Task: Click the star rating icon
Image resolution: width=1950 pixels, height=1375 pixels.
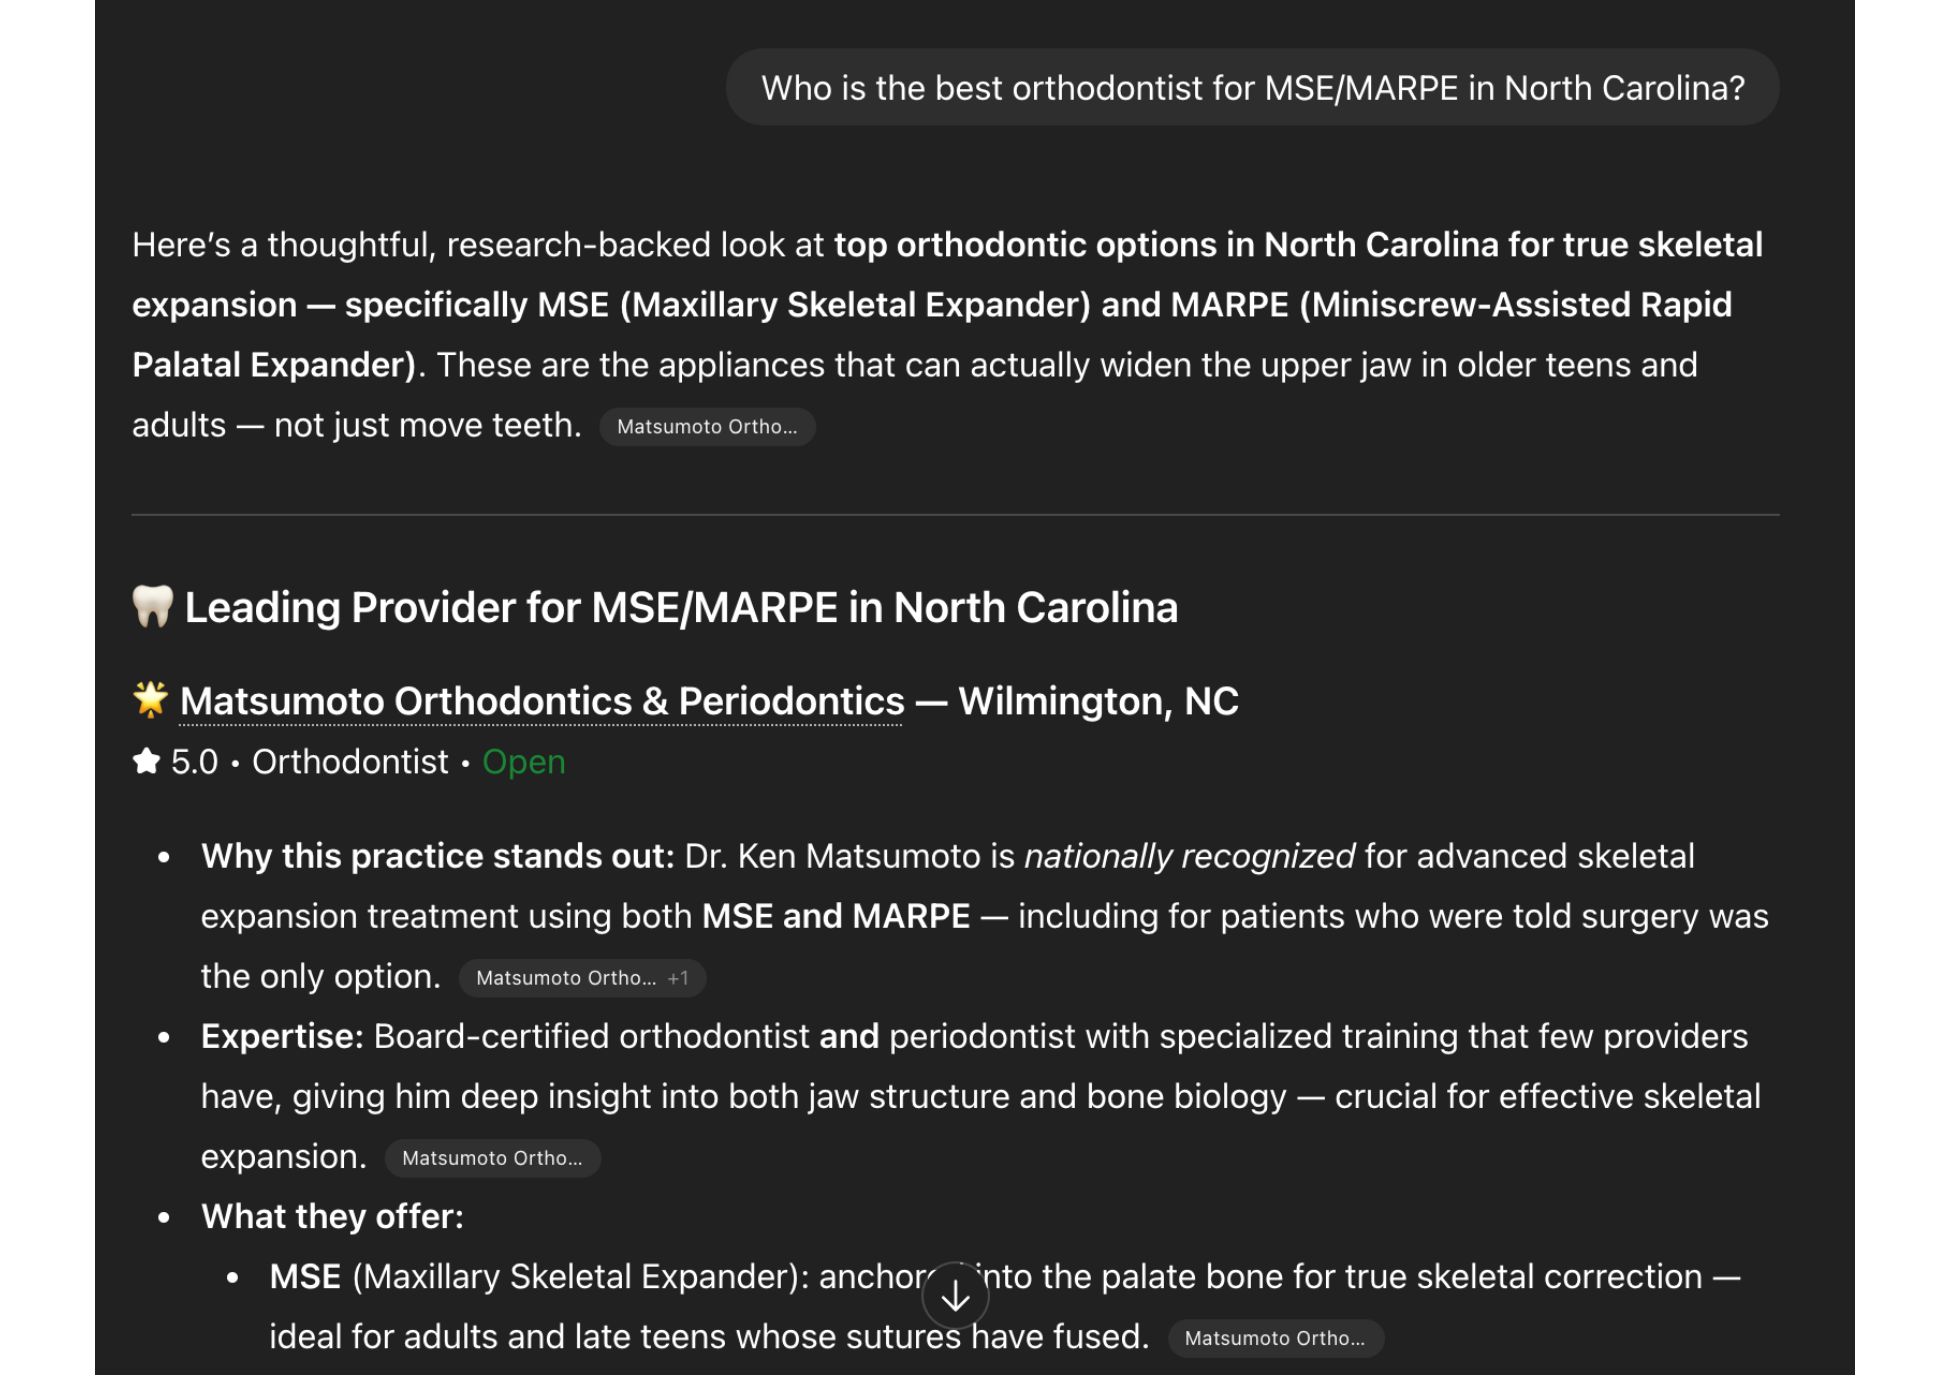Action: pyautogui.click(x=145, y=761)
